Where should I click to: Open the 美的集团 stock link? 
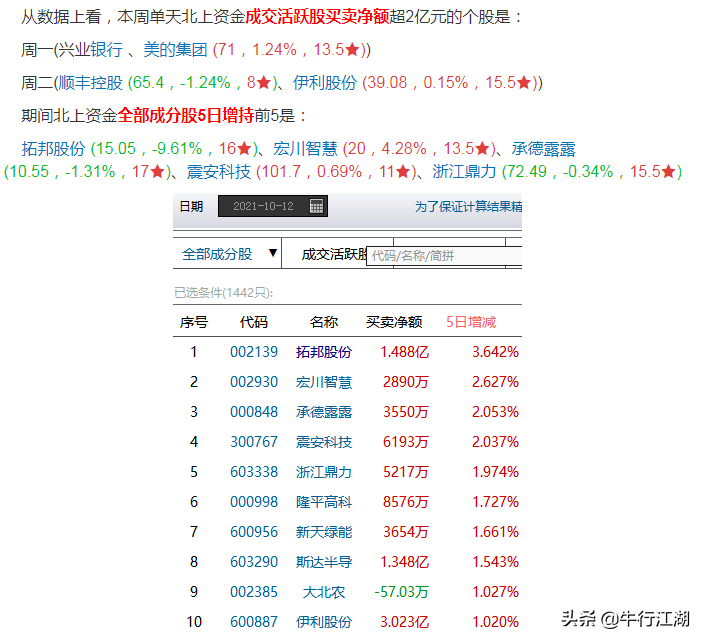pos(175,50)
